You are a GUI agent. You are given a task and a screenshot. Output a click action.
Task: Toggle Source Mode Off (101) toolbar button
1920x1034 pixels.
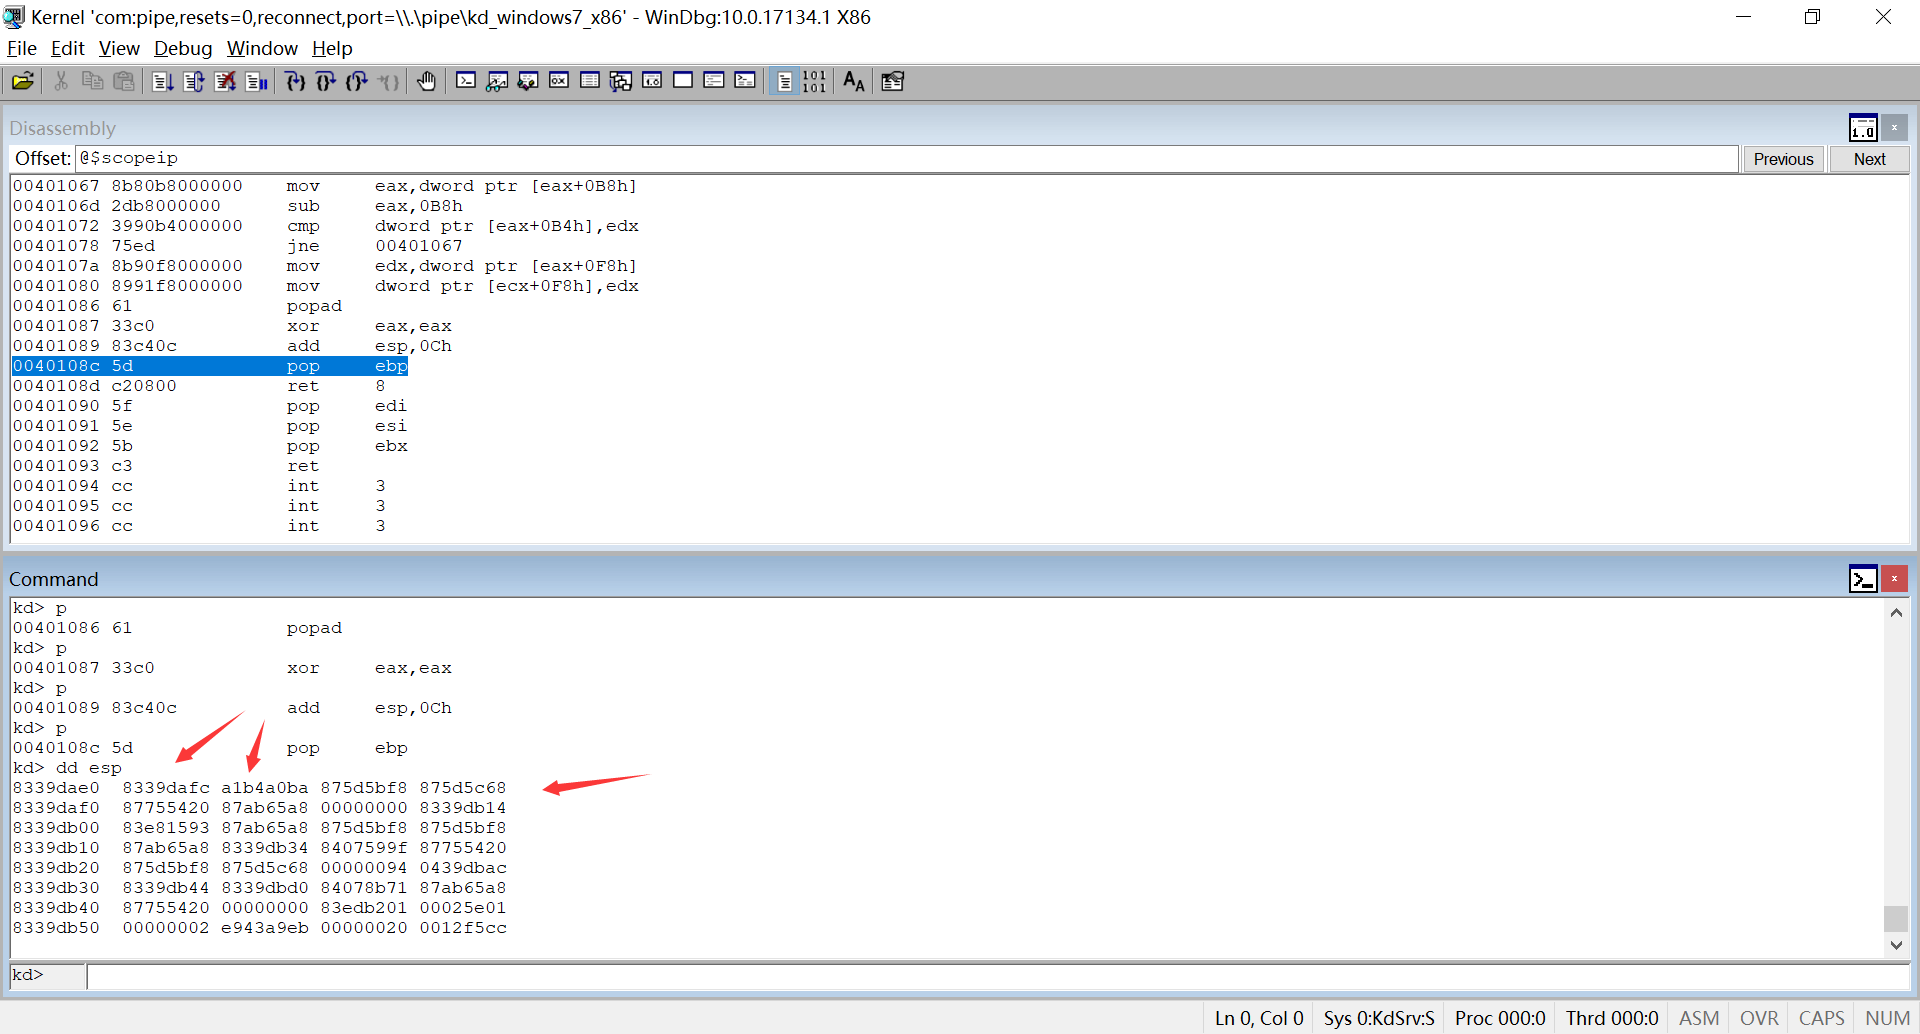click(815, 81)
